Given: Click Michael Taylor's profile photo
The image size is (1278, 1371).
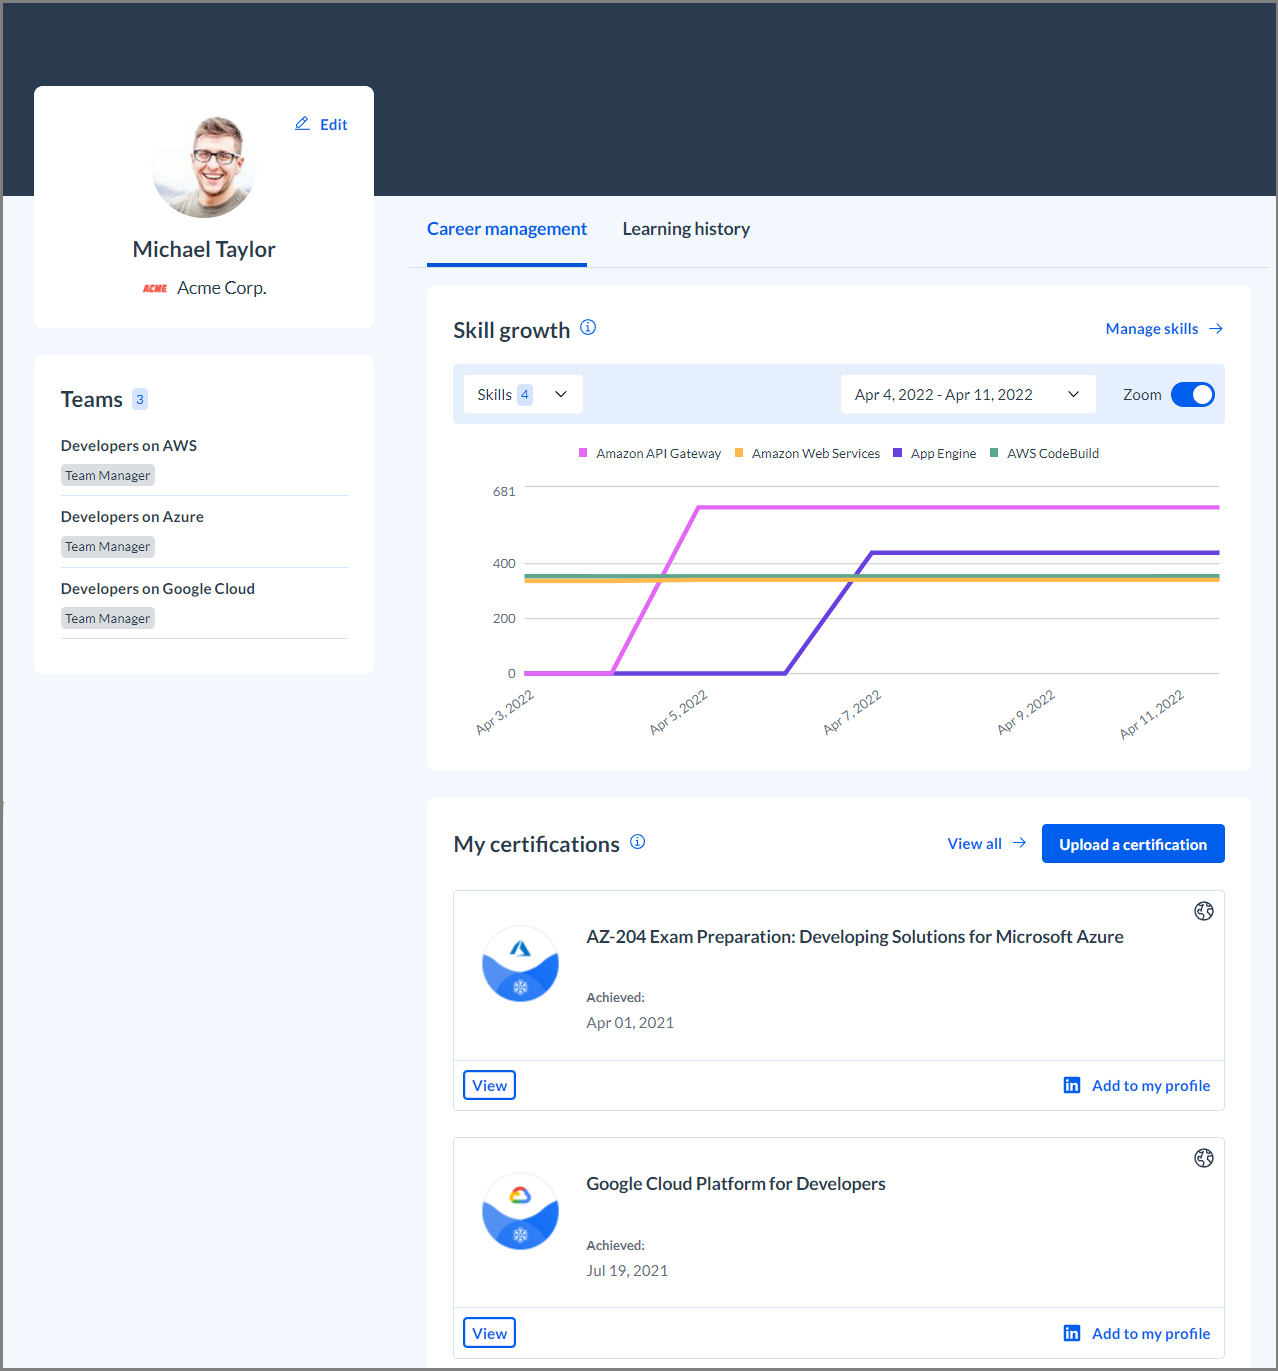Looking at the screenshot, I should [x=204, y=166].
